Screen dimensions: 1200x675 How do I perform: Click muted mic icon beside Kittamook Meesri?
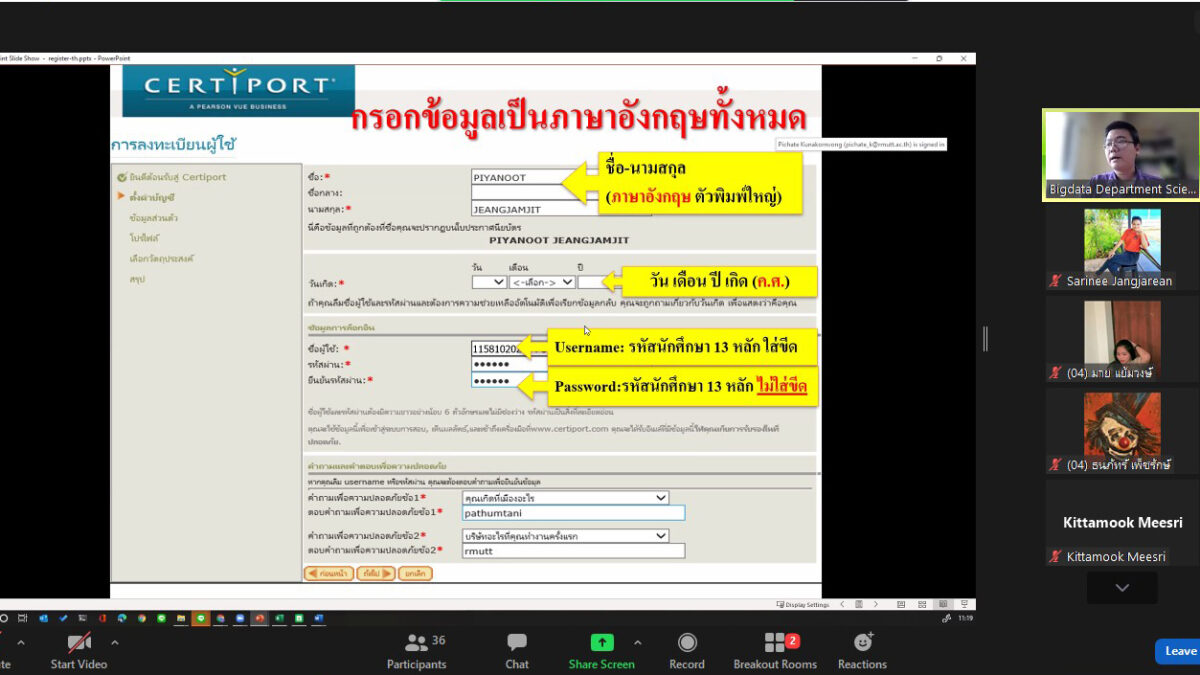[x=1055, y=556]
